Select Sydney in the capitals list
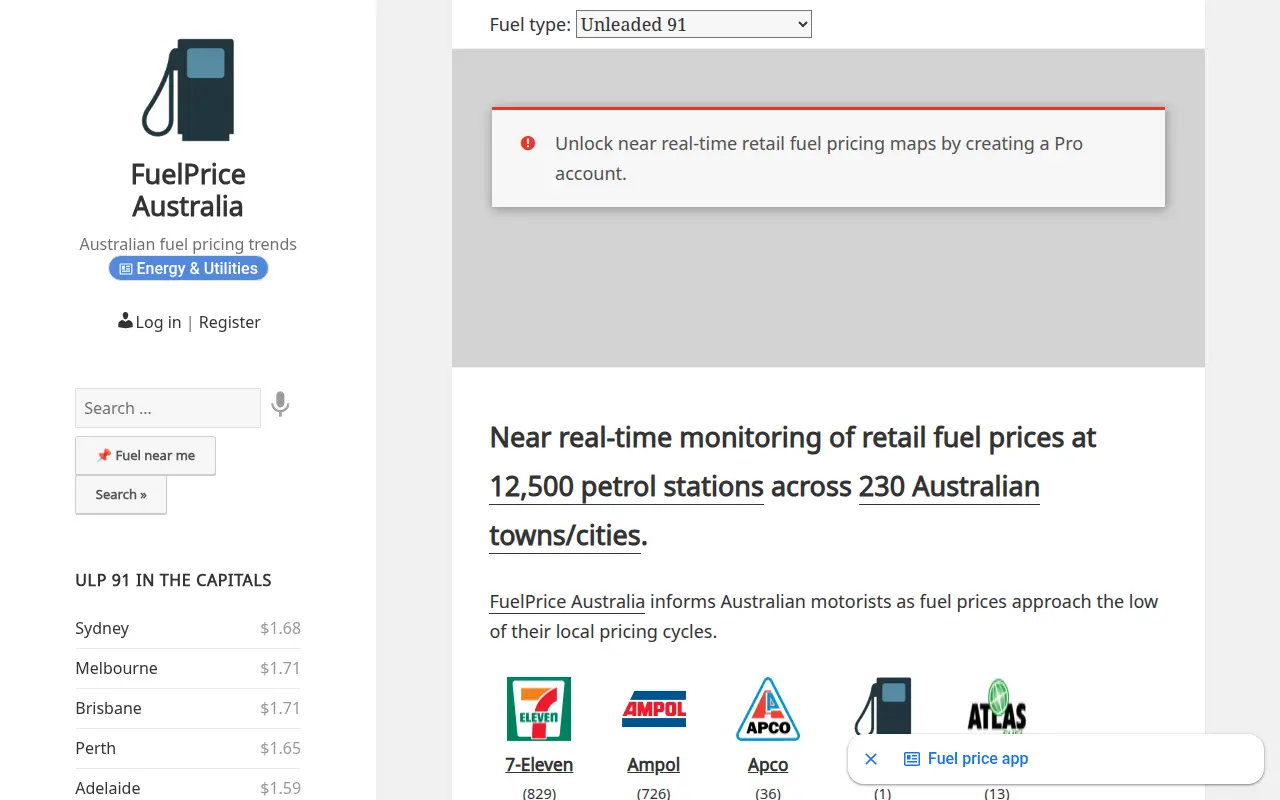The image size is (1280, 800). pyautogui.click(x=102, y=628)
